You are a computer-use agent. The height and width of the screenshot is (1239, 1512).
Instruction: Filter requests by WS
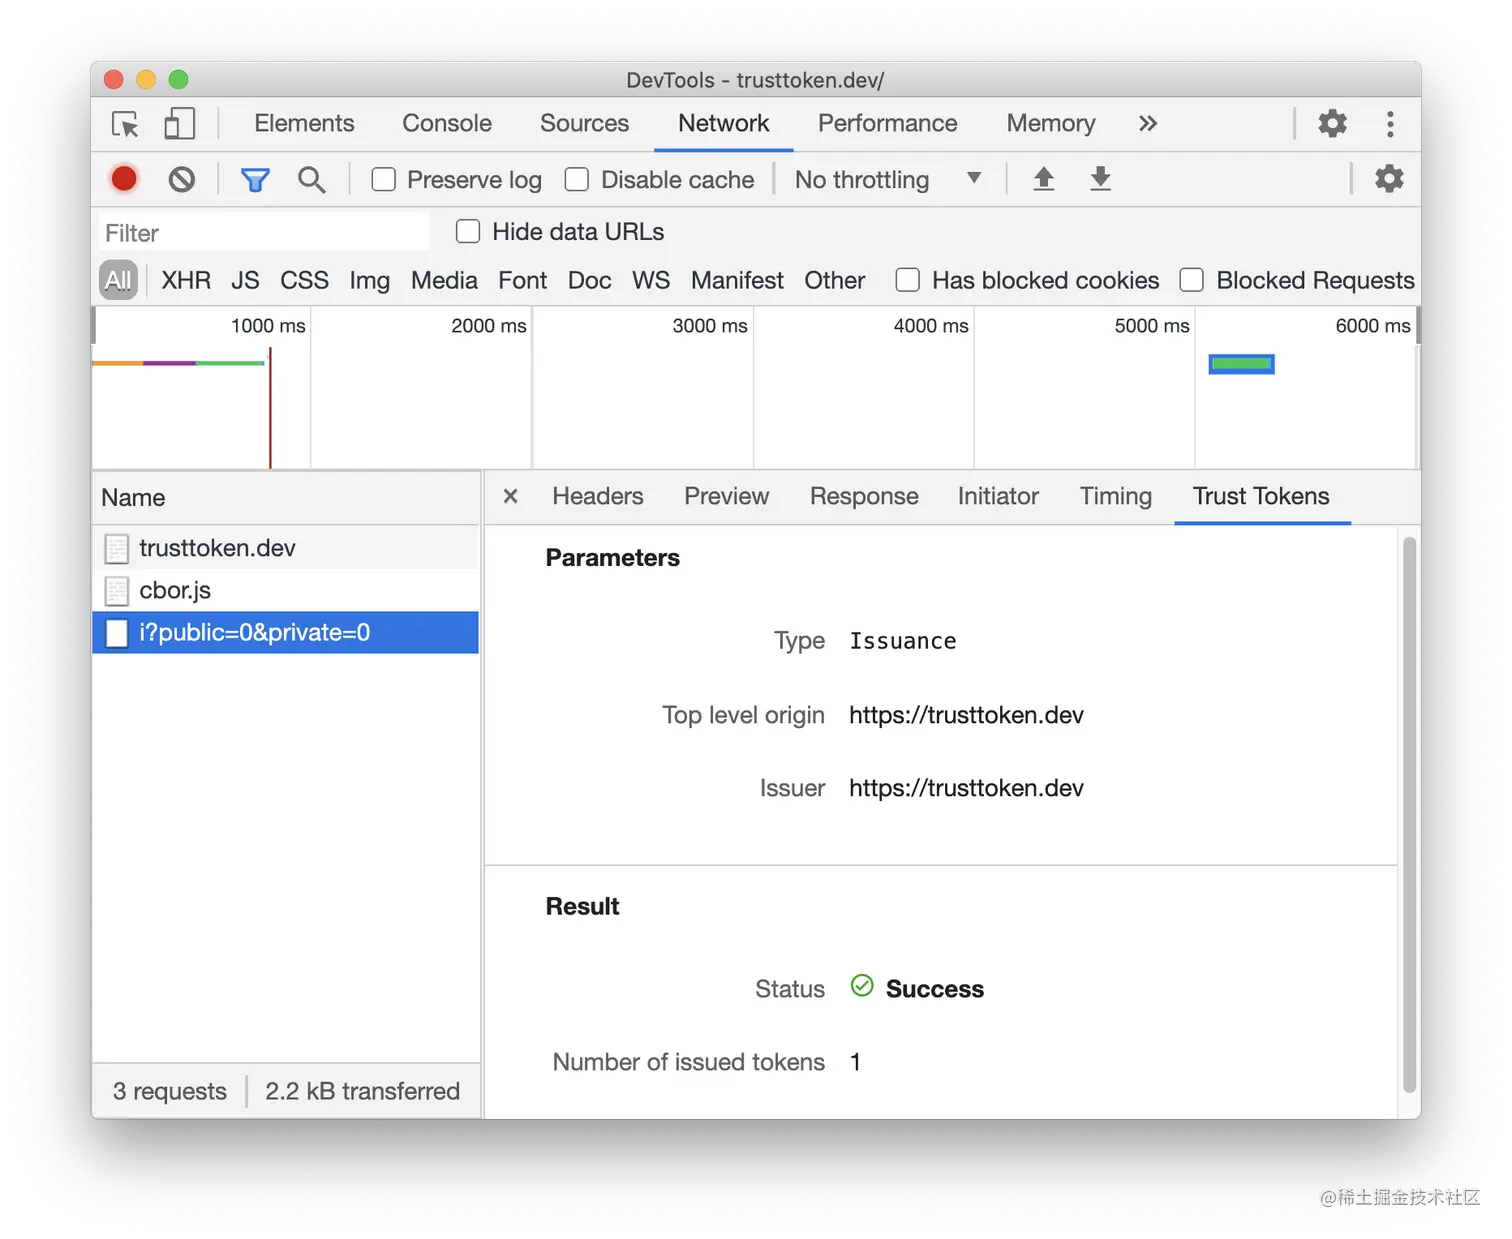tap(651, 280)
